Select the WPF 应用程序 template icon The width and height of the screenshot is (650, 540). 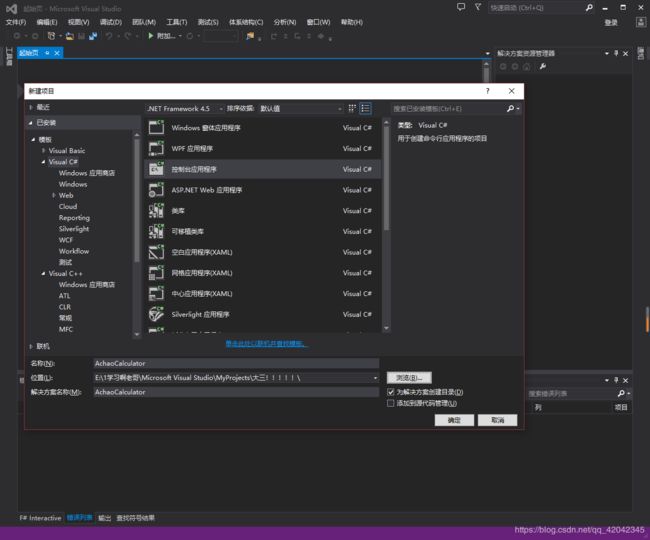[156, 148]
